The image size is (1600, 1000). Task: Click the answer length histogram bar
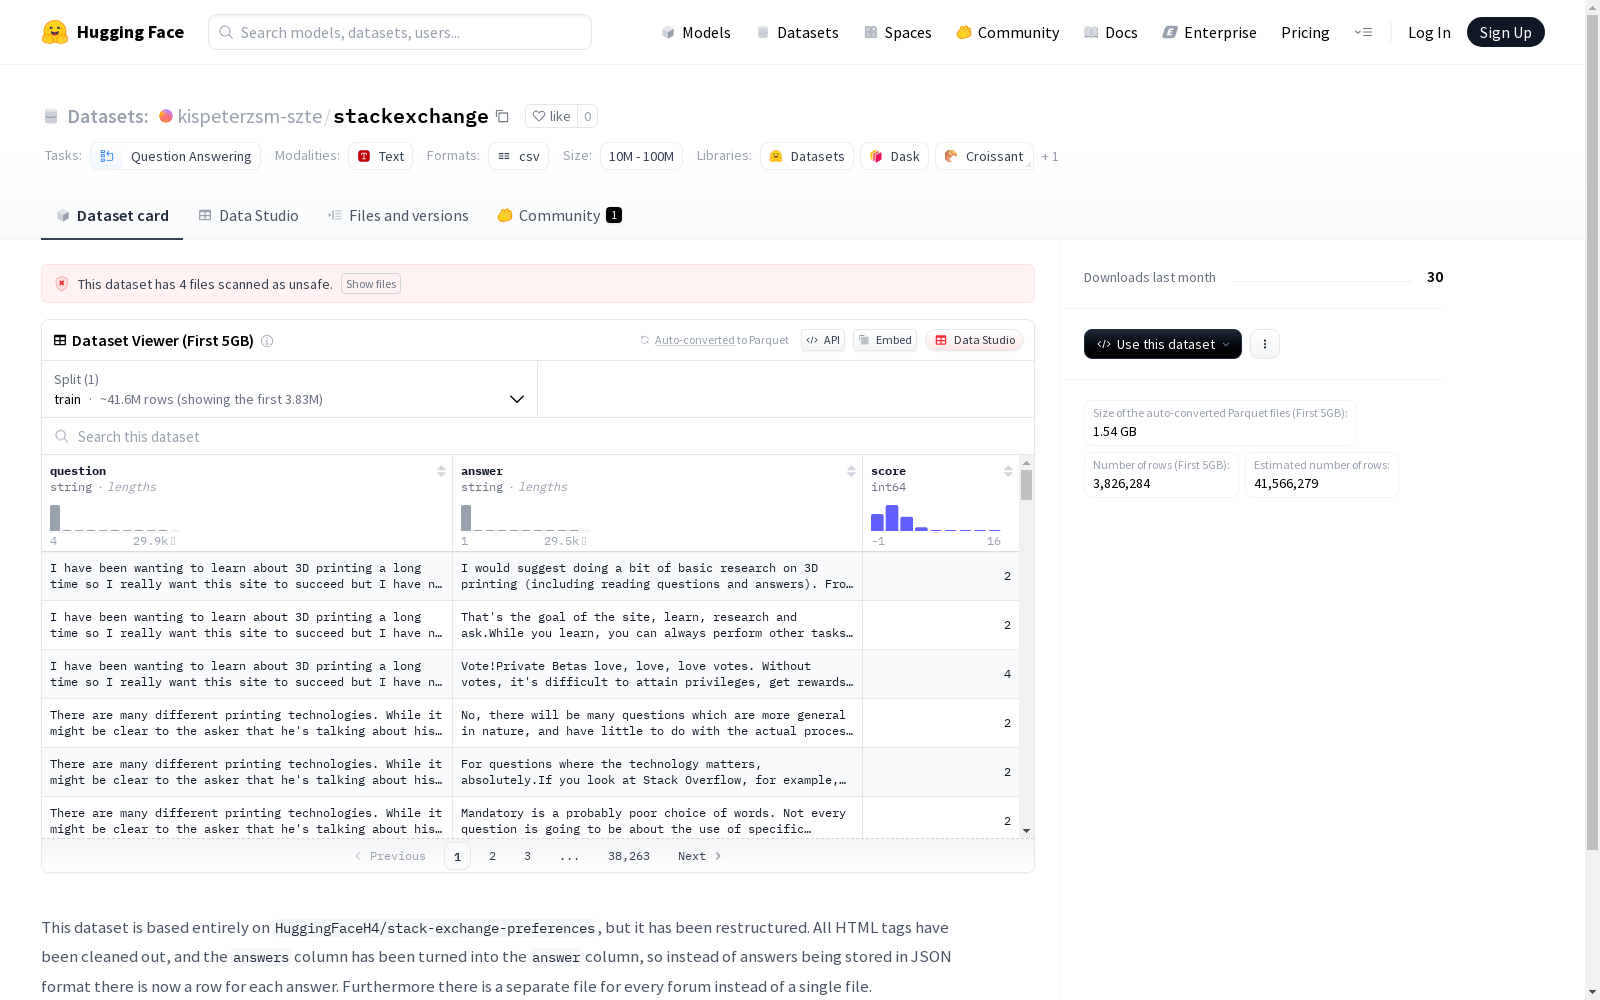(x=466, y=518)
